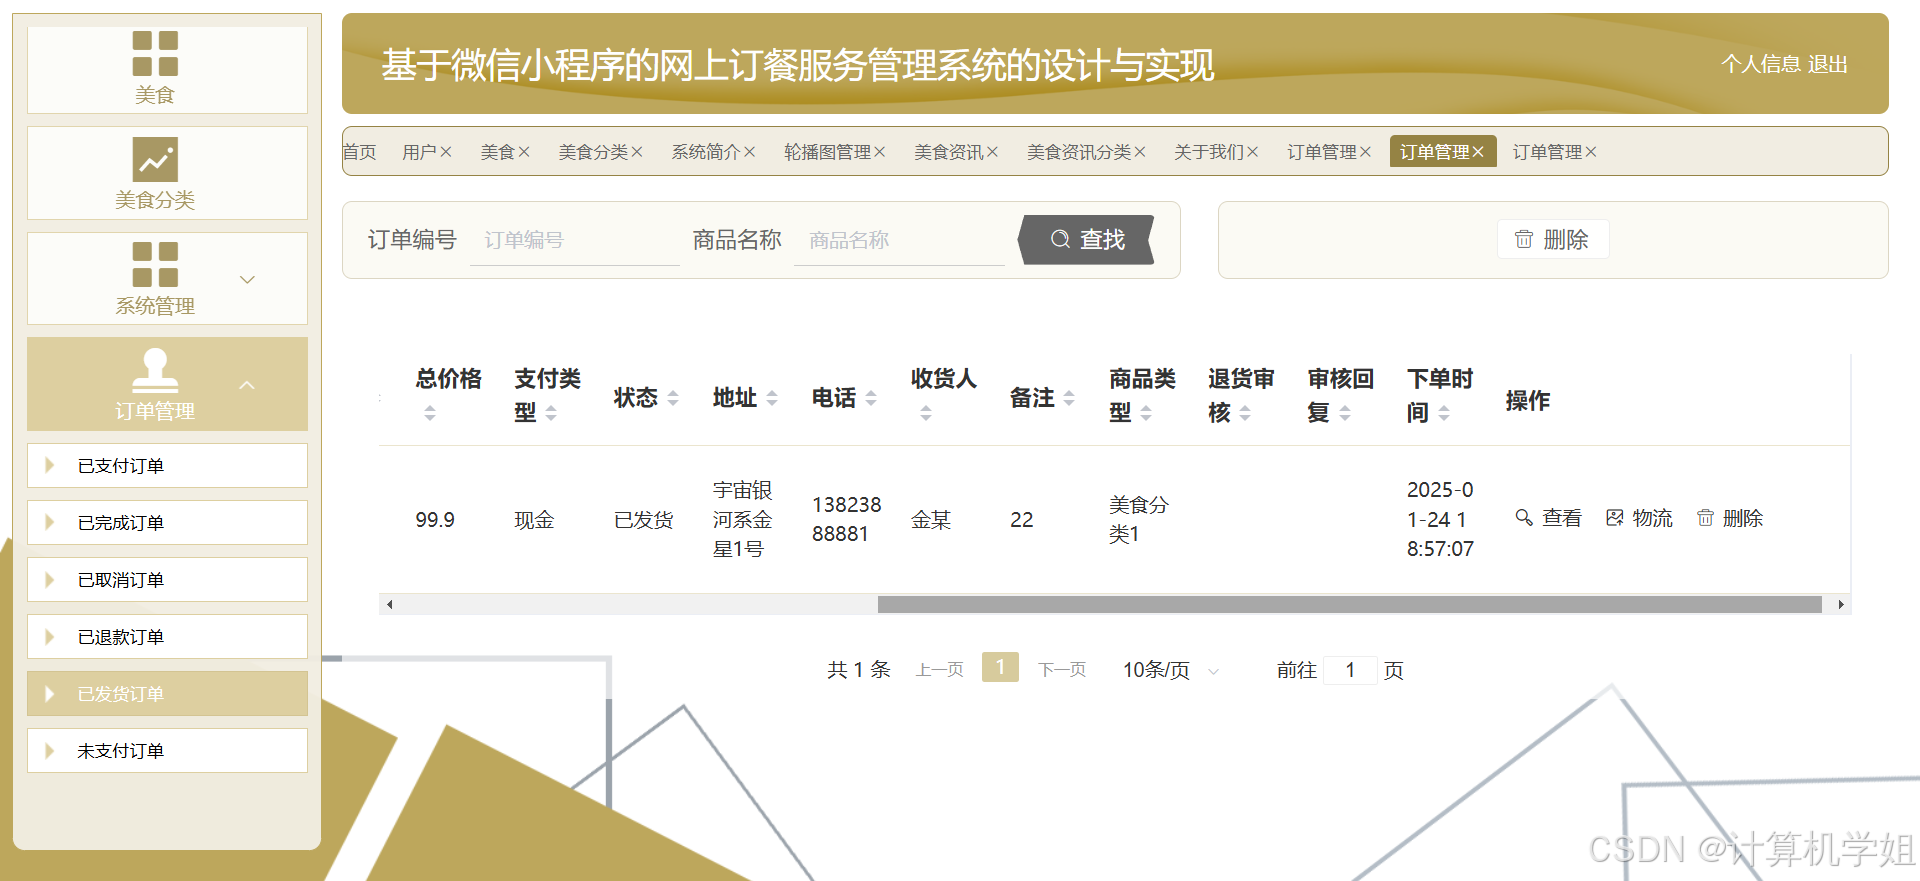Screen dimensions: 1920x881
Task: Sort the table by 退货审核
Action: [x=1245, y=413]
